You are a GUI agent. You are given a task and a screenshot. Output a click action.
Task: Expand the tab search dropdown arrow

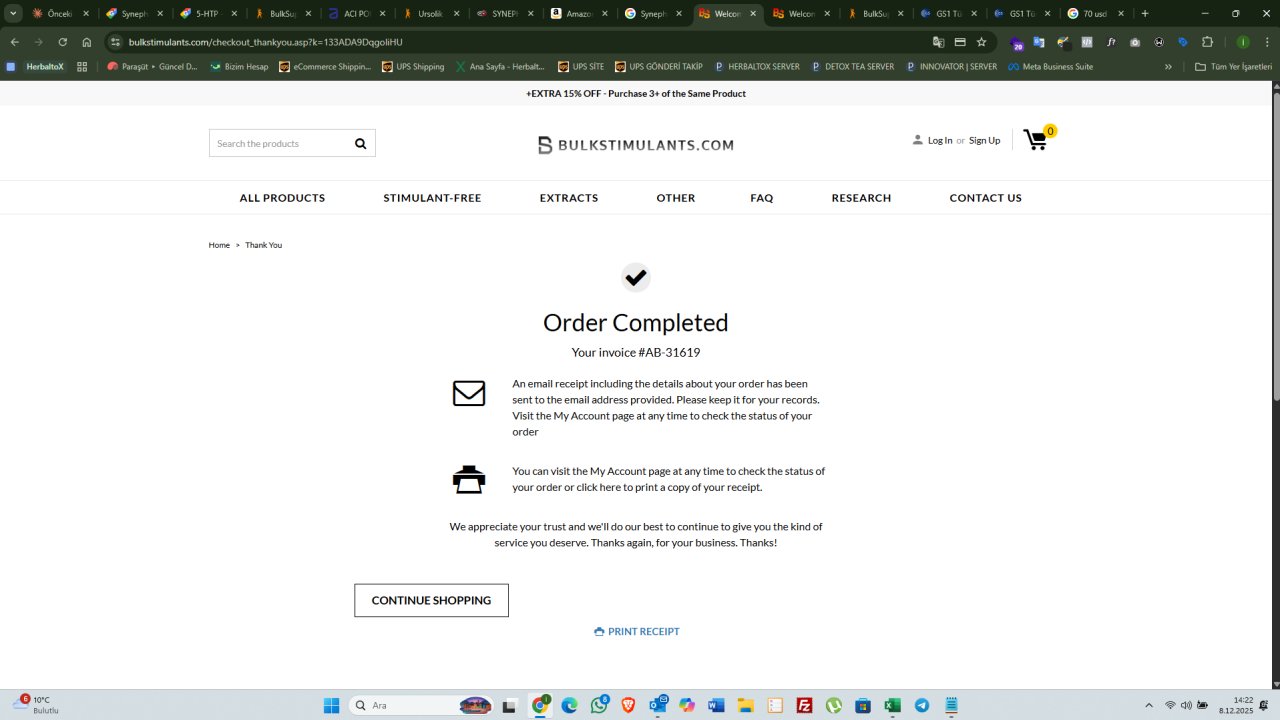pyautogui.click(x=13, y=14)
